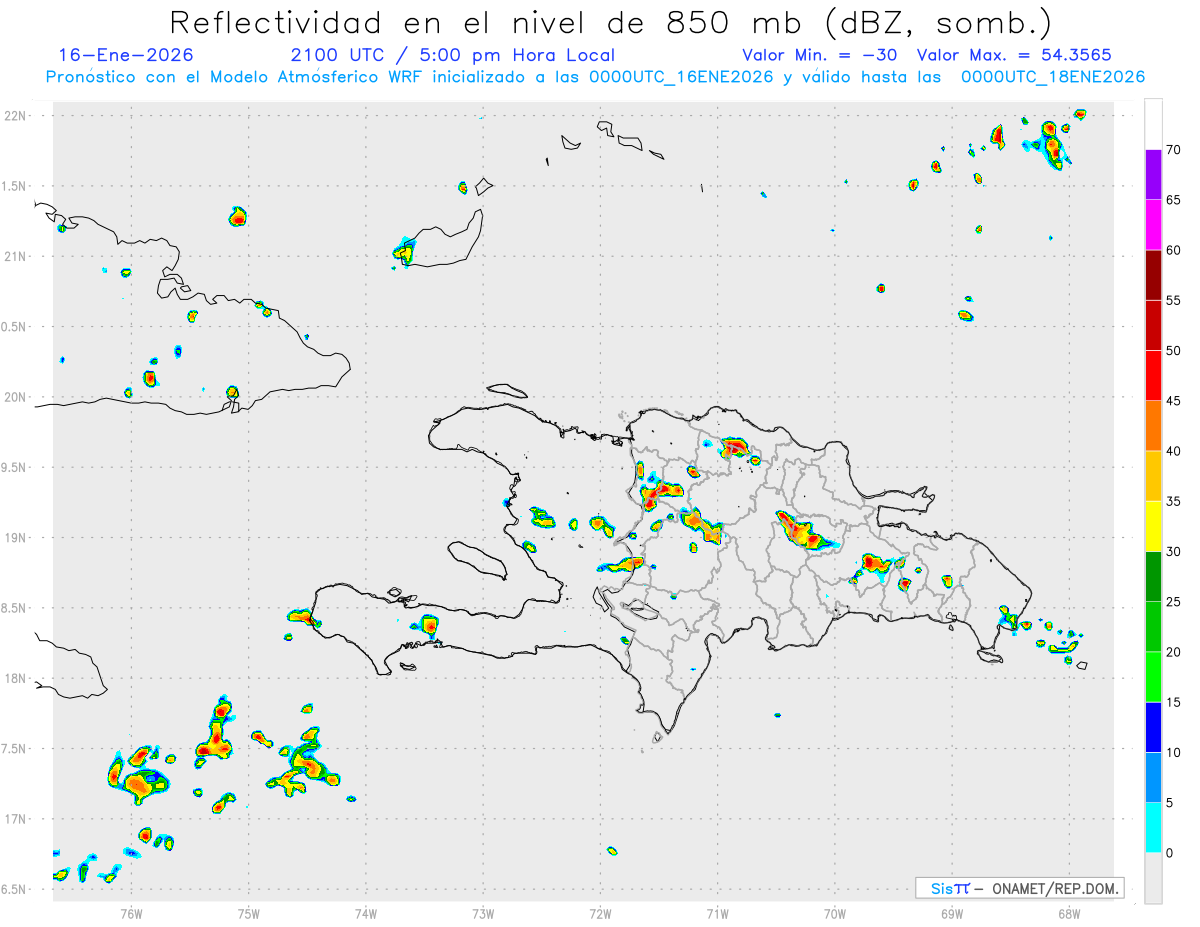Click the yellow 30-35 dBZ colorbar segment

coord(1153,526)
